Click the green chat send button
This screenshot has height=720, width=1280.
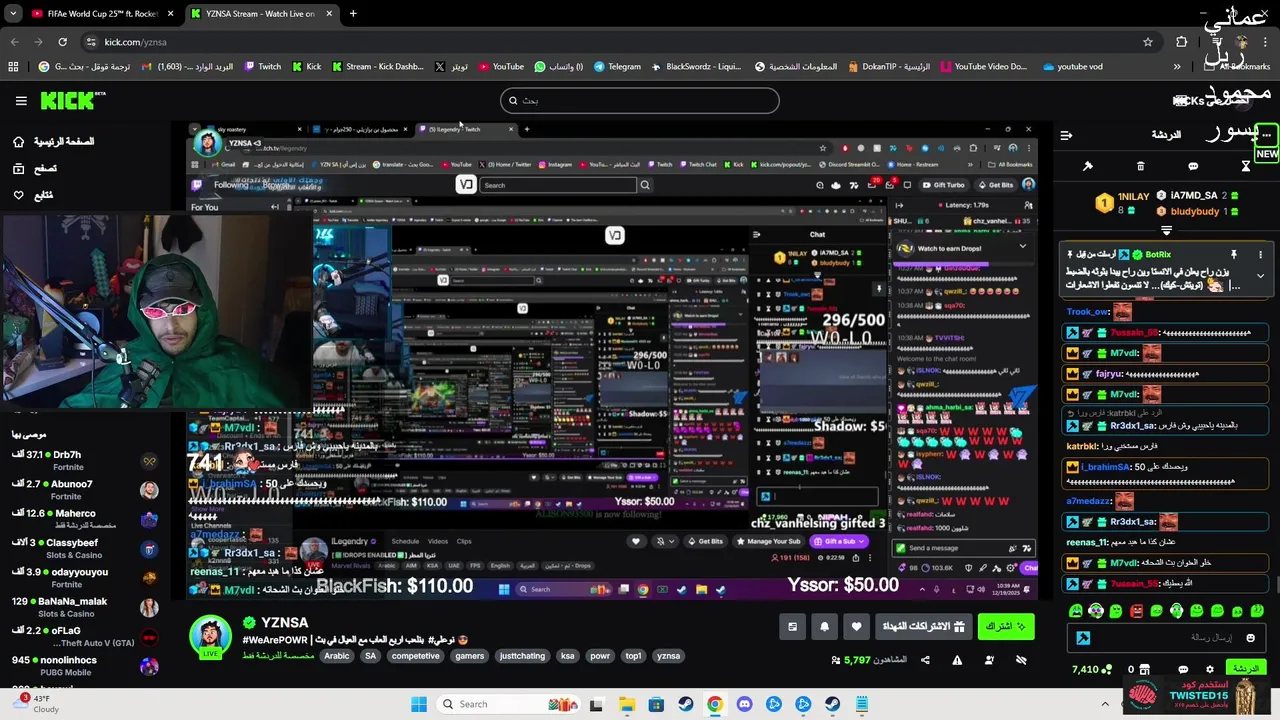click(x=1246, y=668)
